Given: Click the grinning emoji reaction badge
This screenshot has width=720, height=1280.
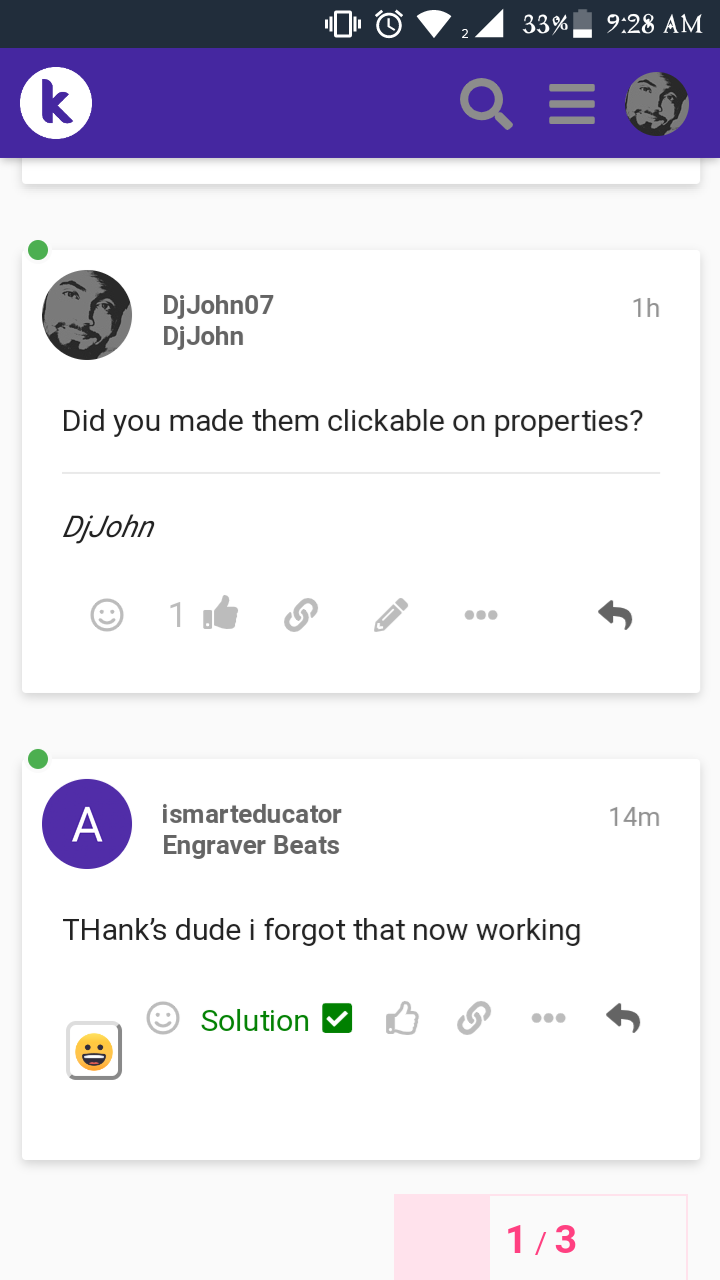Looking at the screenshot, I should tap(94, 1051).
